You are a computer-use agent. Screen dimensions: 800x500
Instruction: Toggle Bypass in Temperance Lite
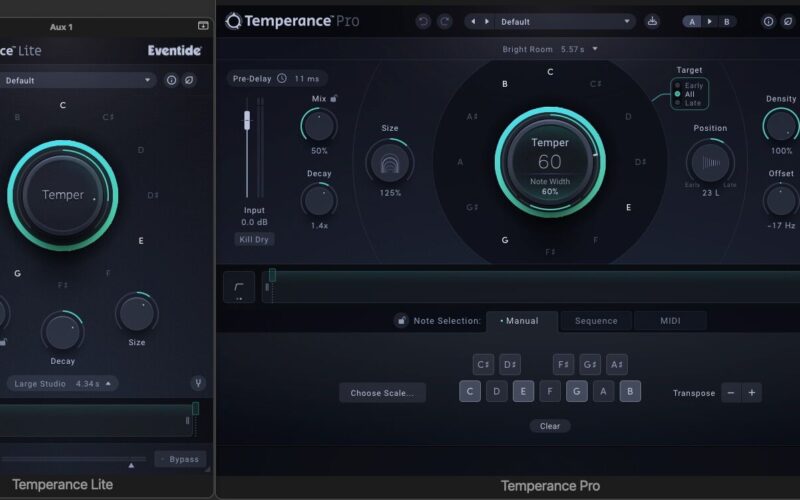coord(181,459)
